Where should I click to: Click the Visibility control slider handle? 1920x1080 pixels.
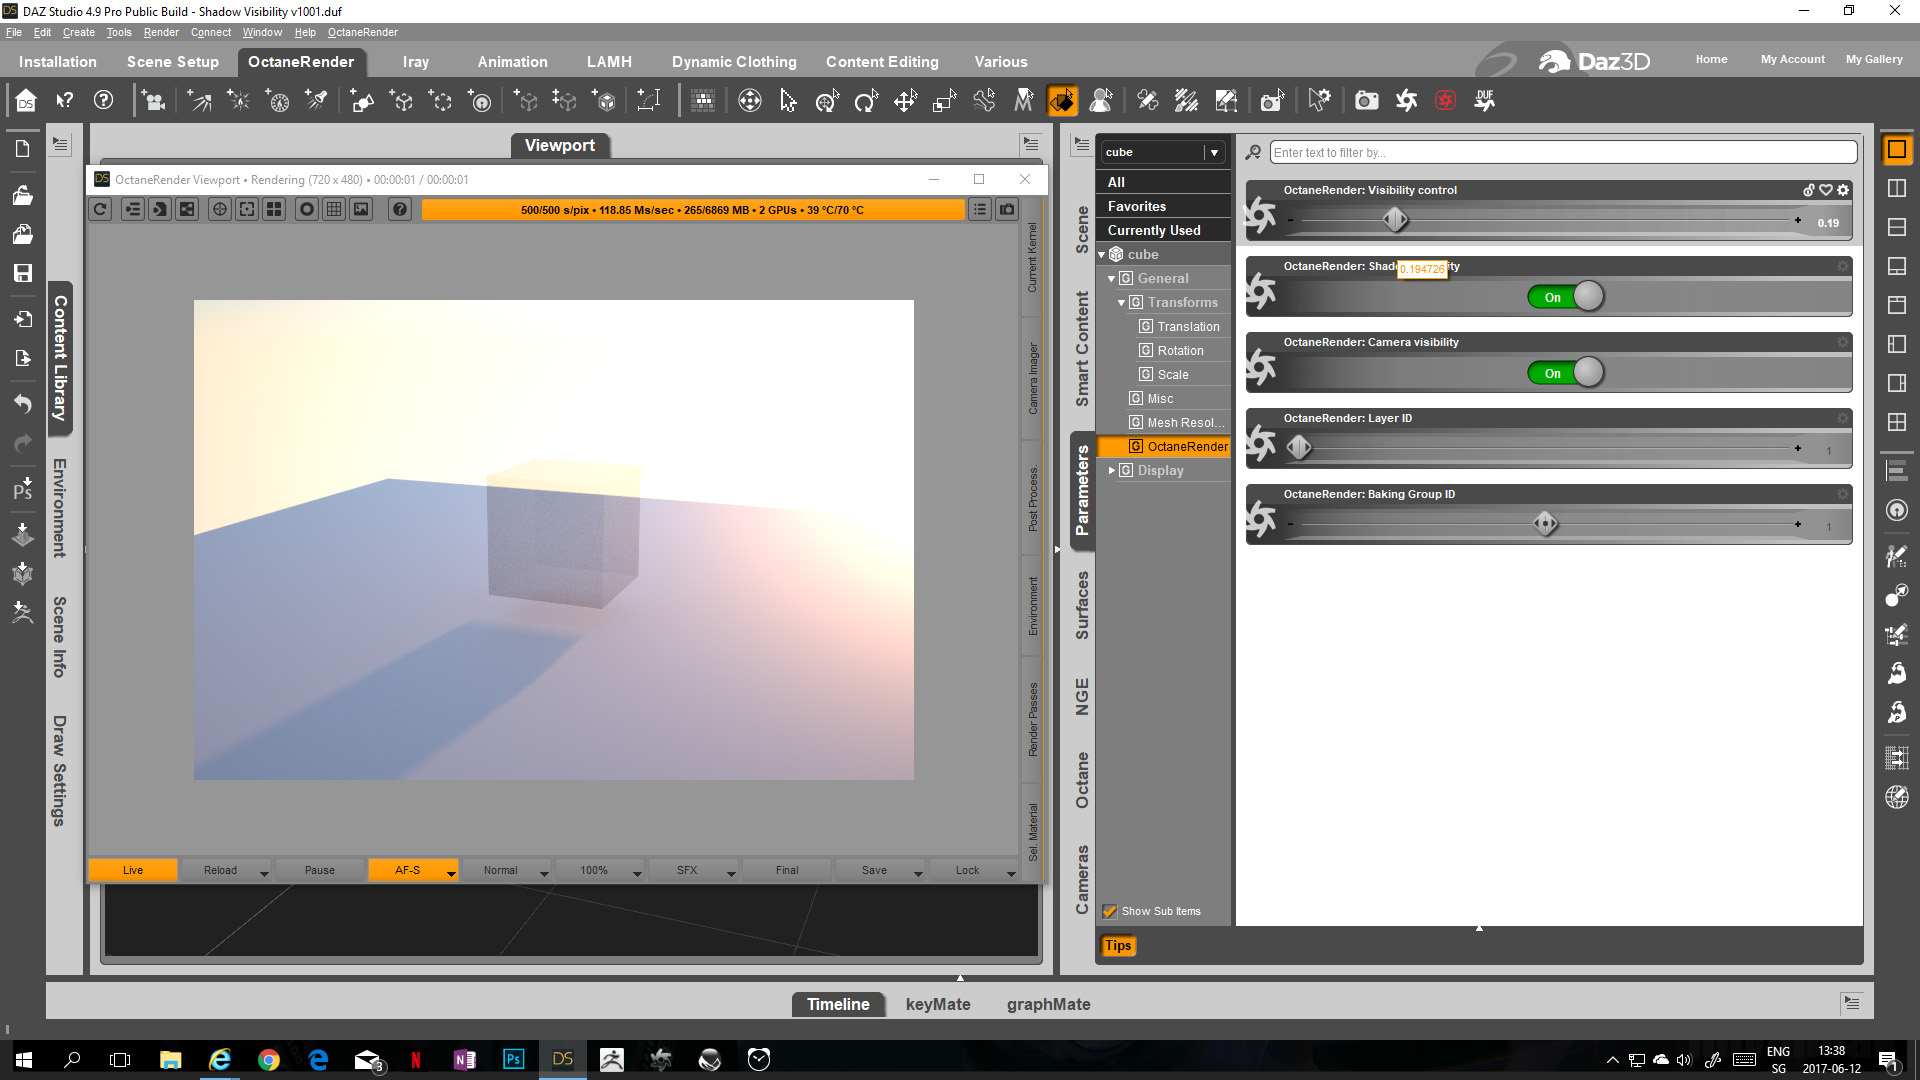pyautogui.click(x=1395, y=220)
